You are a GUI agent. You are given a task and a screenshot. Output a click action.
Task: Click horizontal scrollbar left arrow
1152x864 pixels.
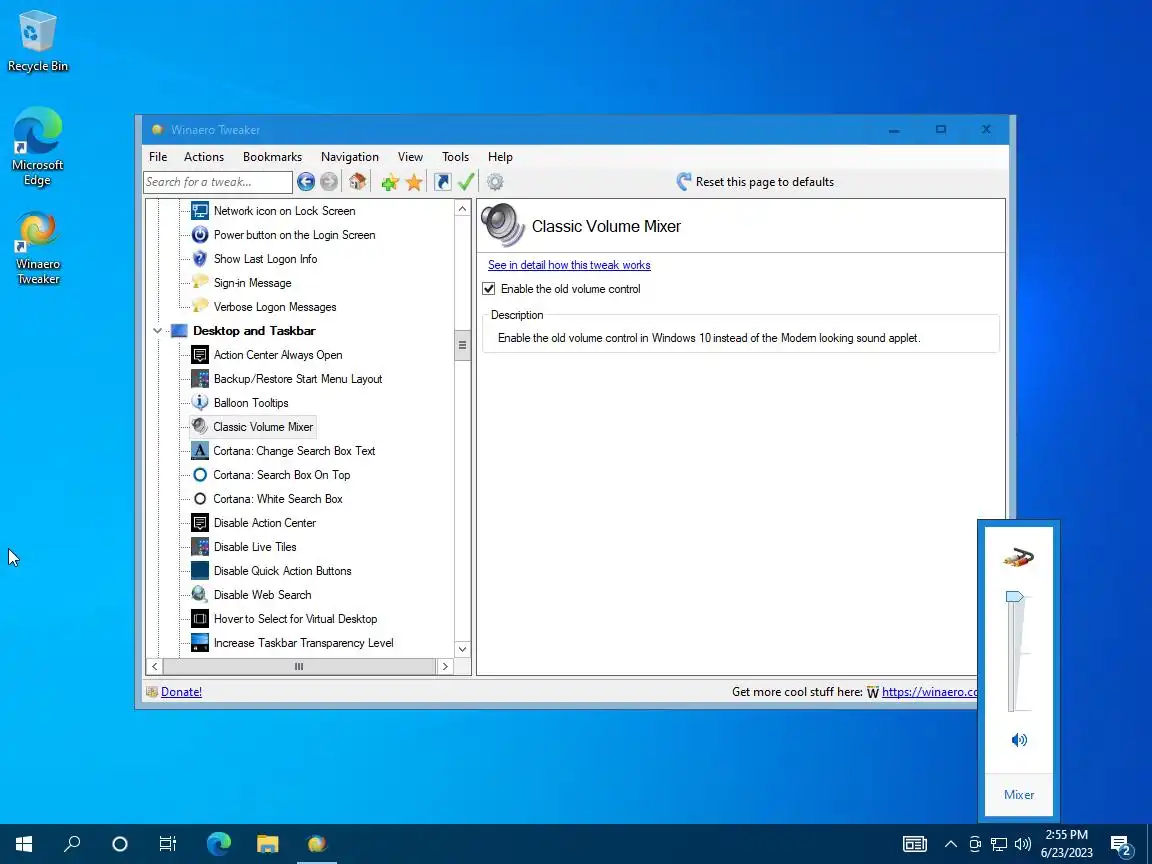tap(154, 666)
